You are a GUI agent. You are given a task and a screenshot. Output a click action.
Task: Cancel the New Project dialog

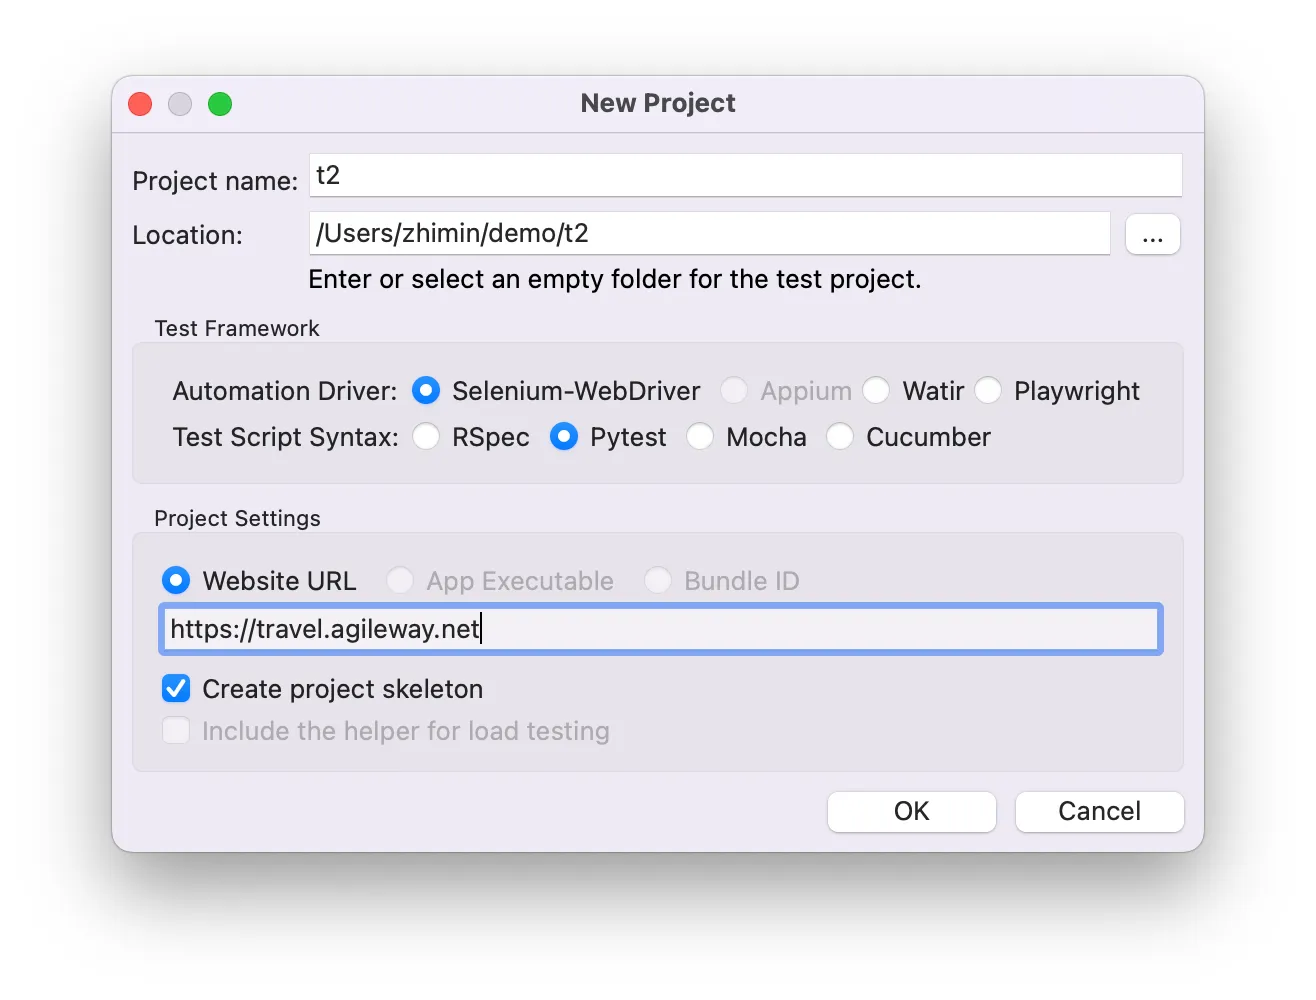click(x=1100, y=811)
